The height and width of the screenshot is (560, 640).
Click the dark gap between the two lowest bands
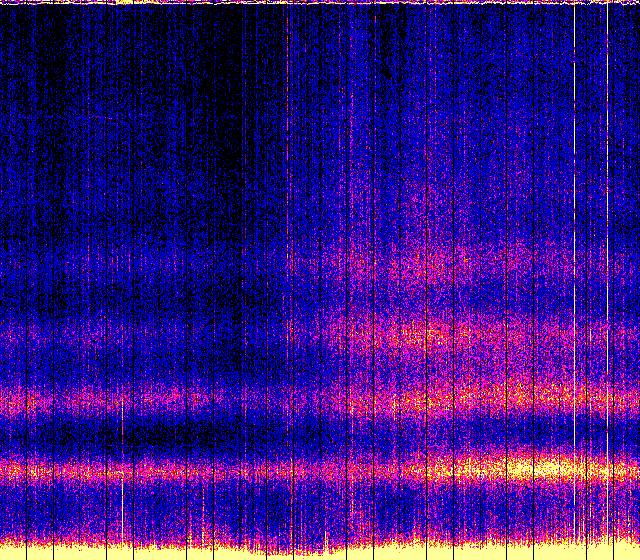point(200,436)
